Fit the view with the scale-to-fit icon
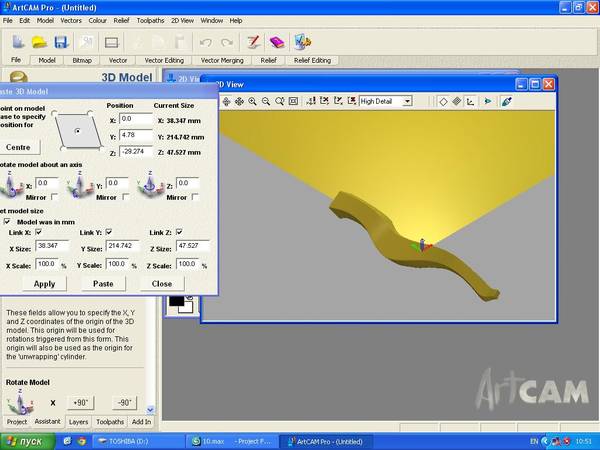Screen dimensions: 600x450 pyautogui.click(x=293, y=101)
